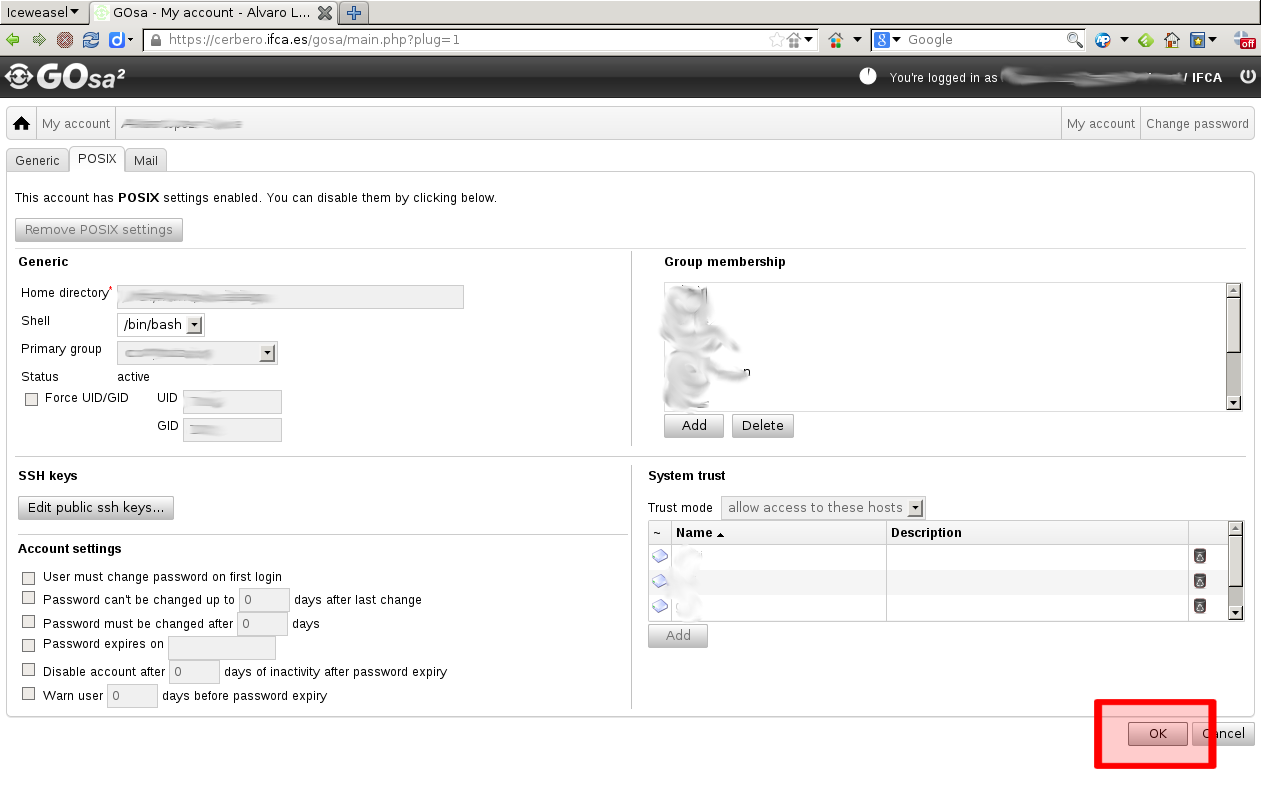Viewport: 1261px width, 805px height.
Task: Click the session clock icon in header
Action: (868, 76)
